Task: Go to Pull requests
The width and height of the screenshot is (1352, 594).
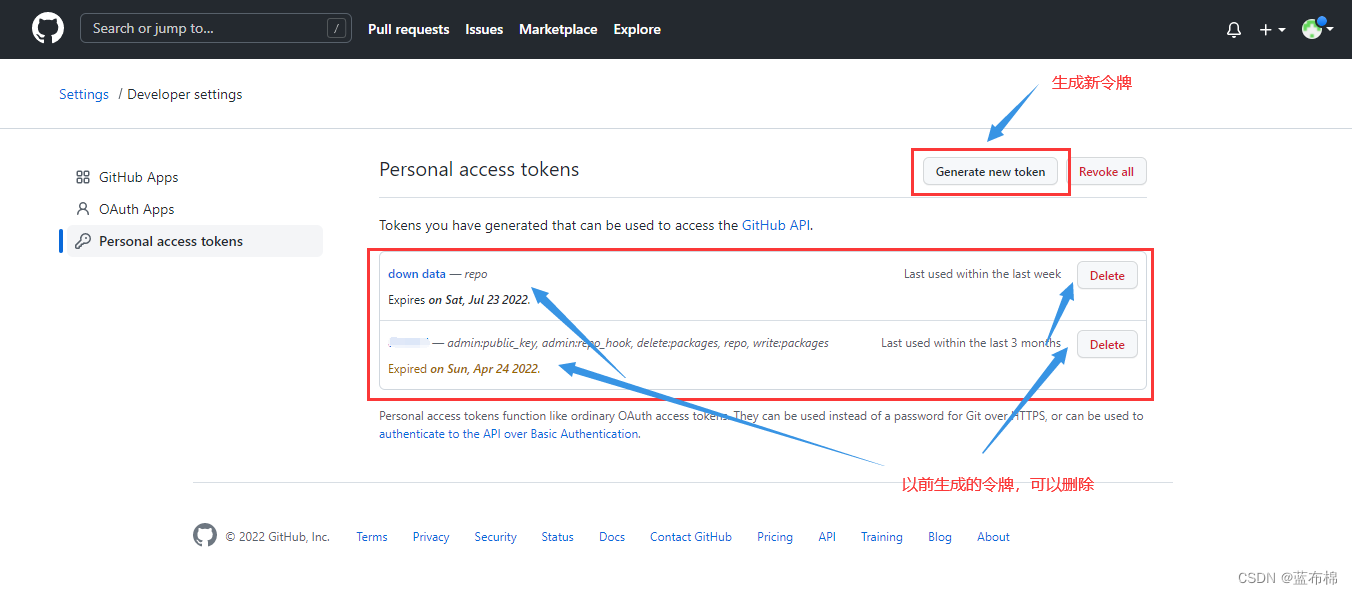Action: (x=408, y=29)
